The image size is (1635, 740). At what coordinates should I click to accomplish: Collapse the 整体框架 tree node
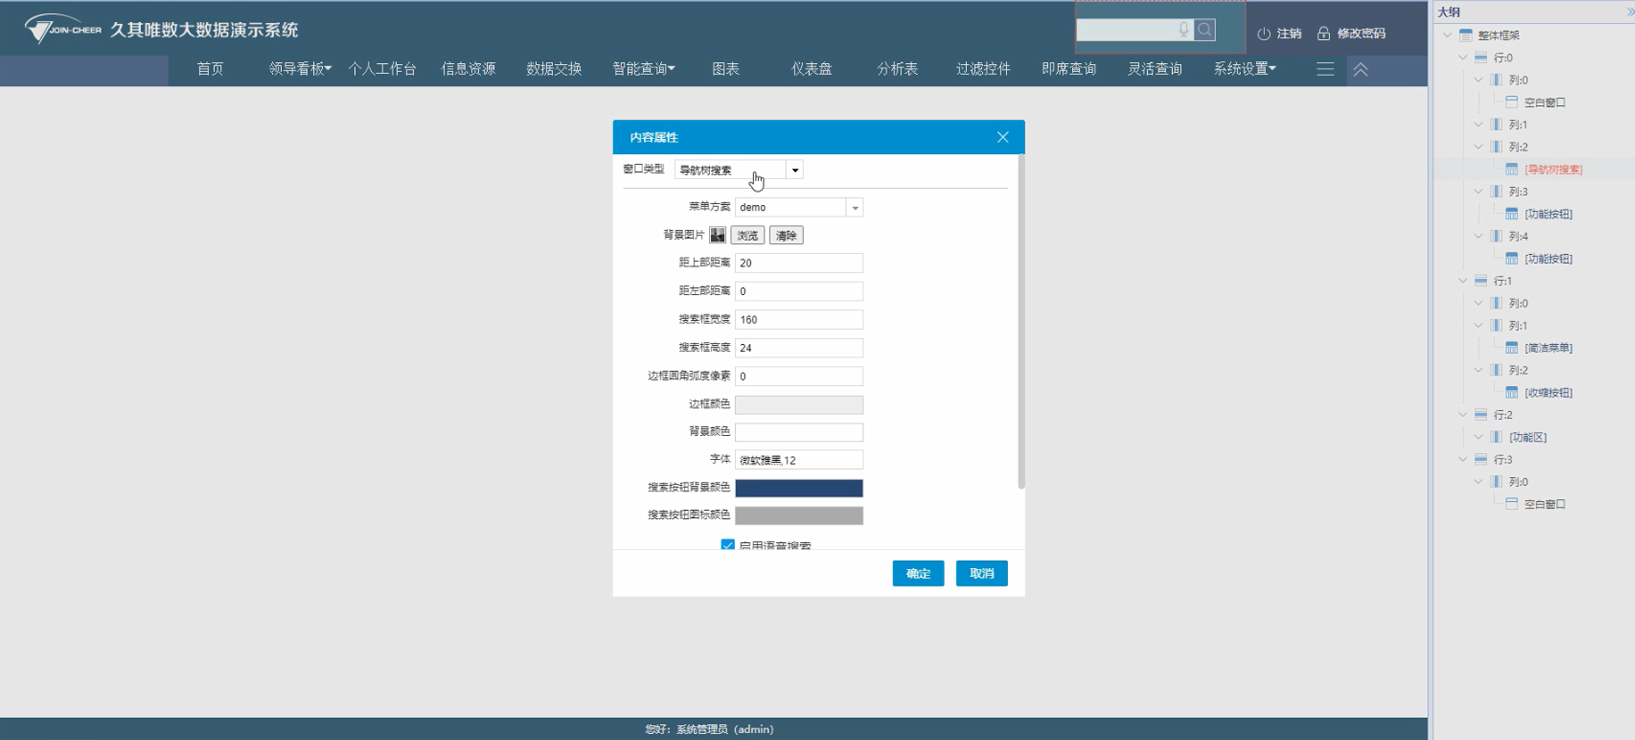pyautogui.click(x=1447, y=35)
